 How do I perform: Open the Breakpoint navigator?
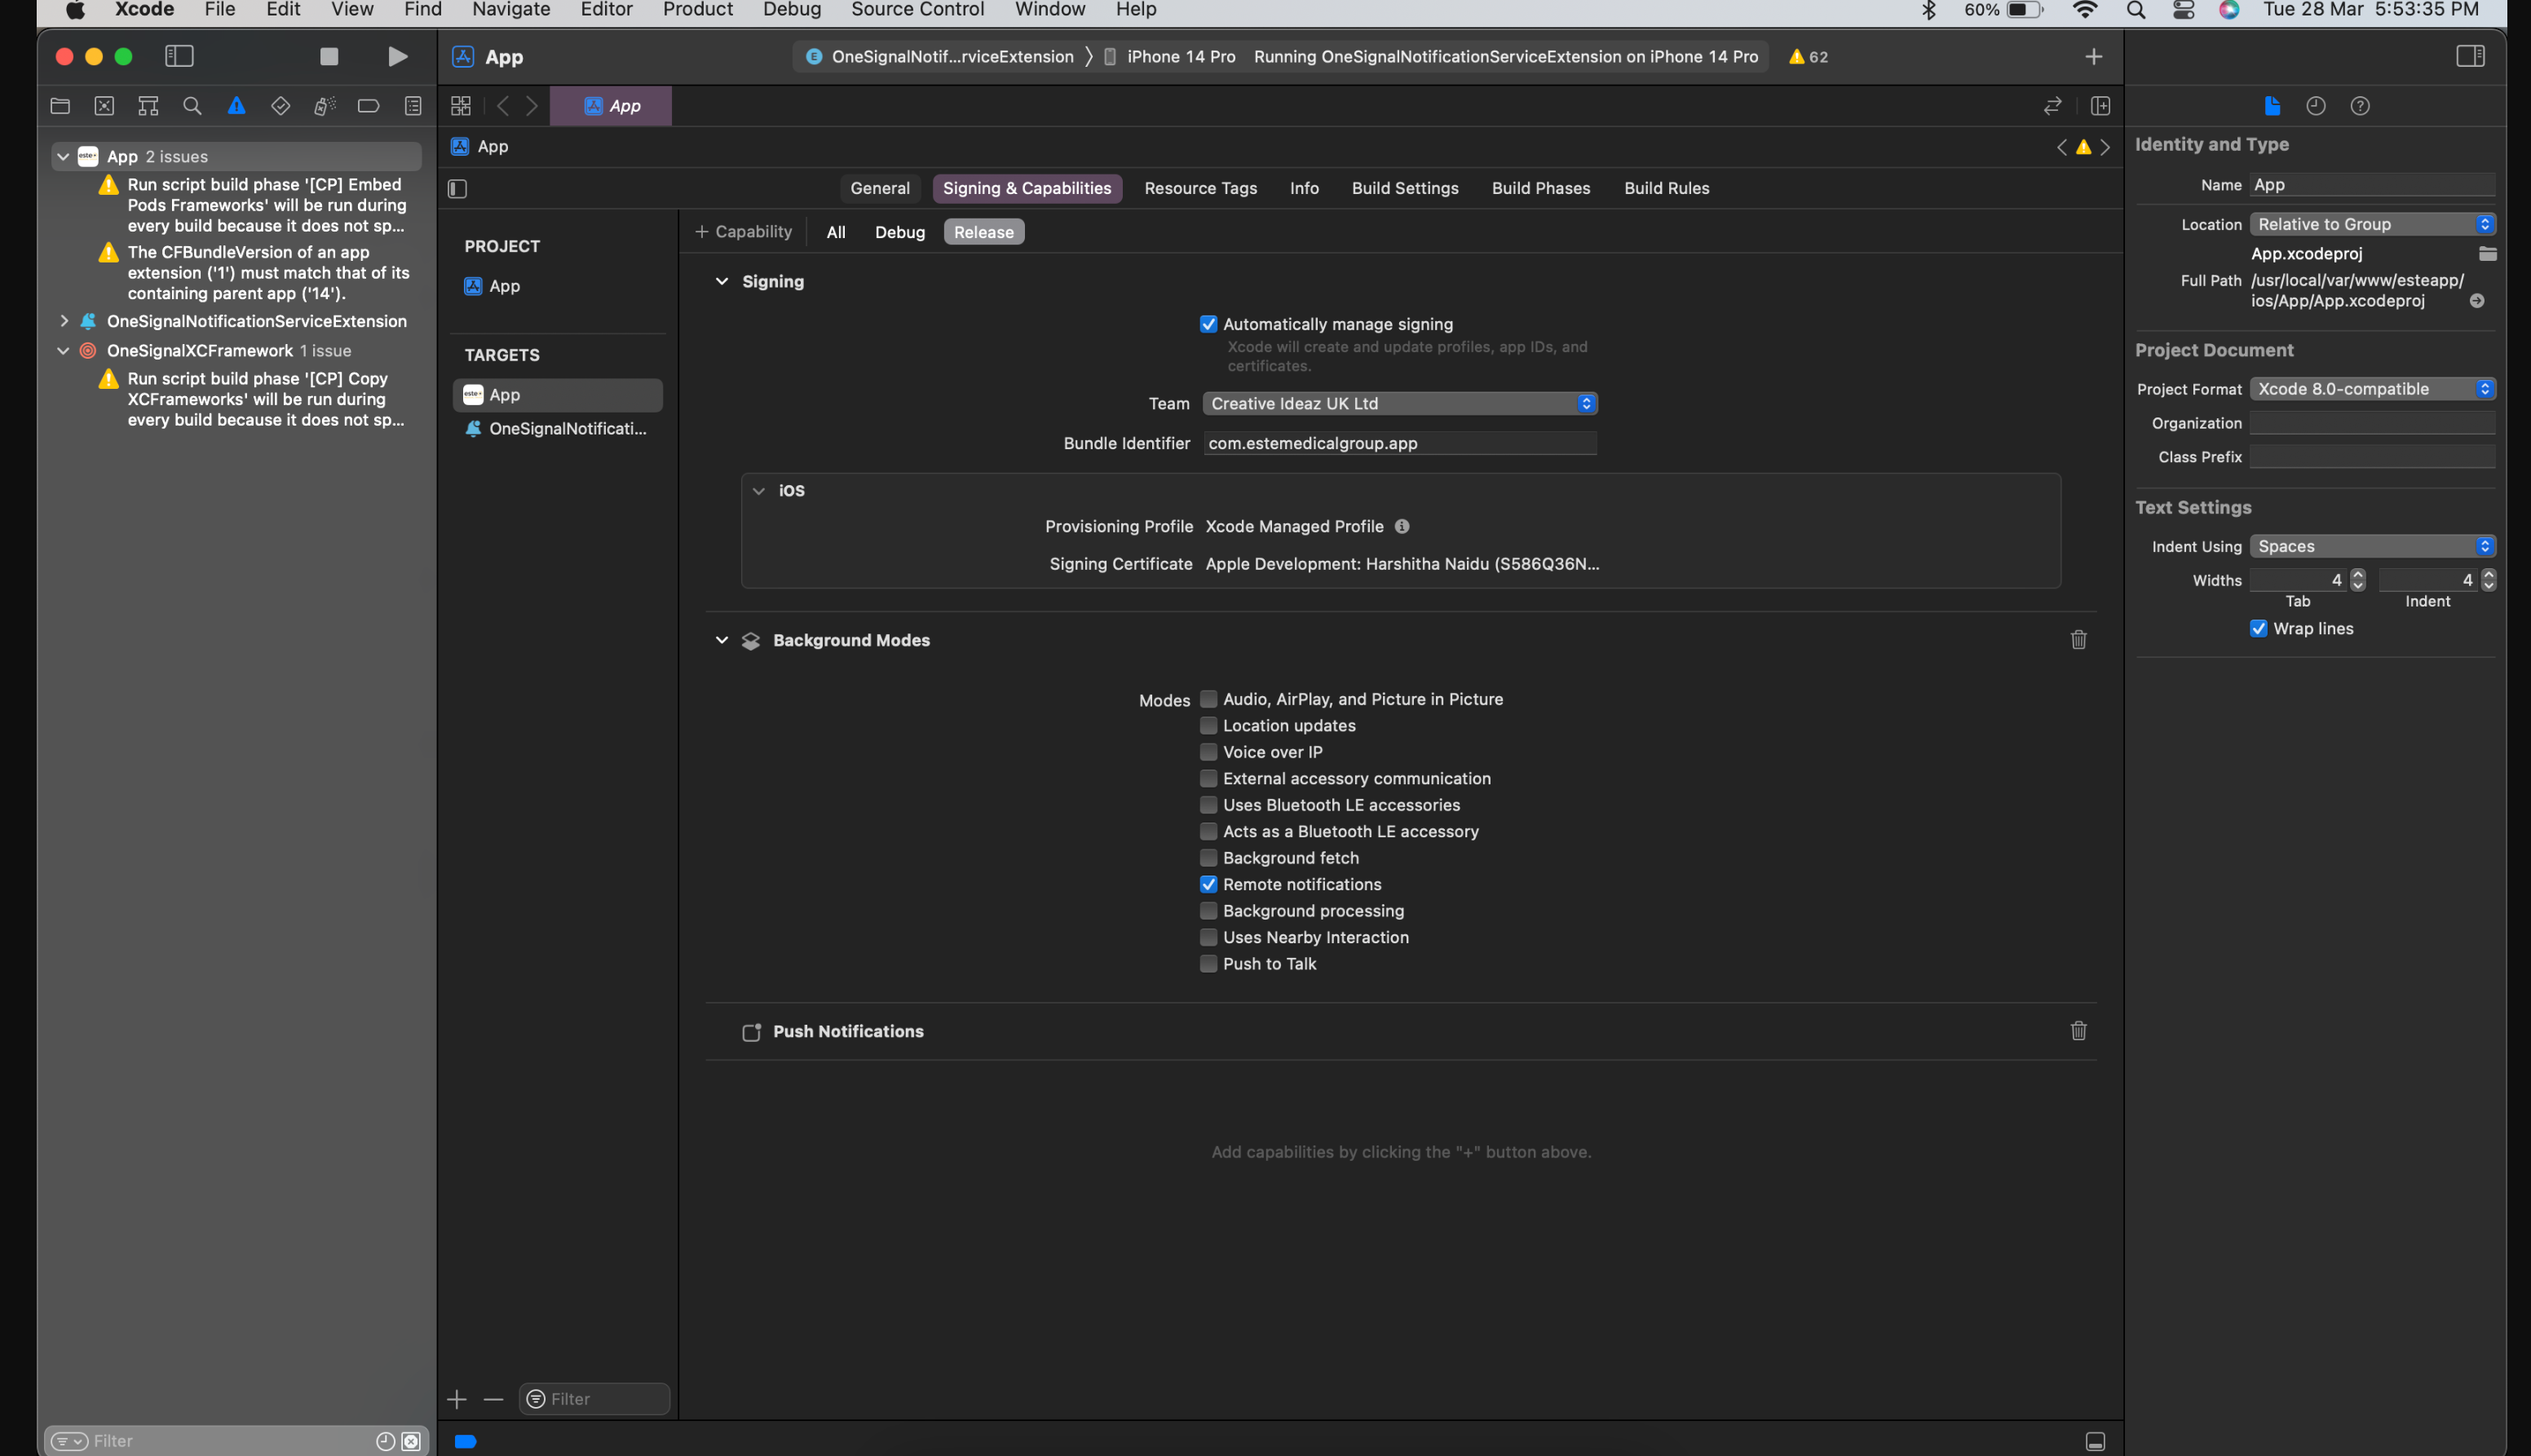pyautogui.click(x=368, y=106)
